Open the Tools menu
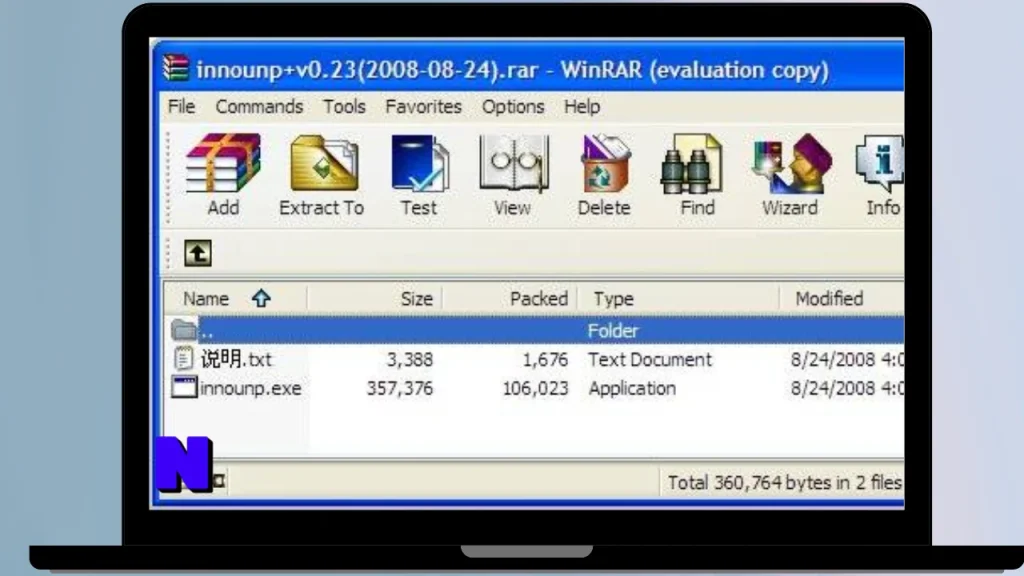 (x=344, y=106)
